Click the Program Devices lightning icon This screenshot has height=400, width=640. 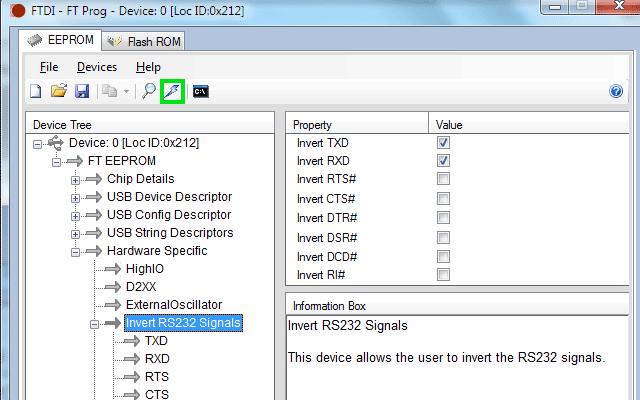point(173,92)
